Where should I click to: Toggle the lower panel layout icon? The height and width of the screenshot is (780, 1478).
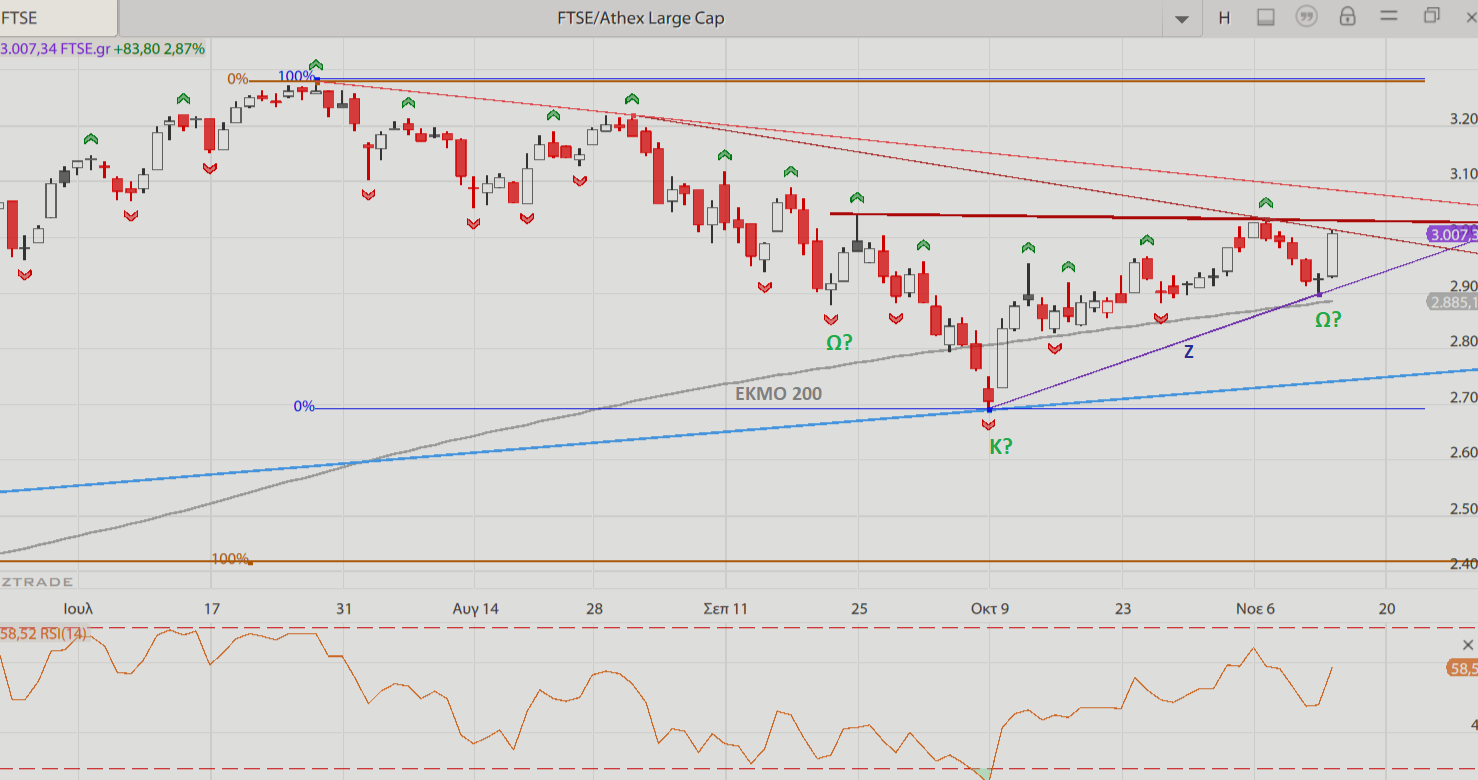pyautogui.click(x=1265, y=17)
